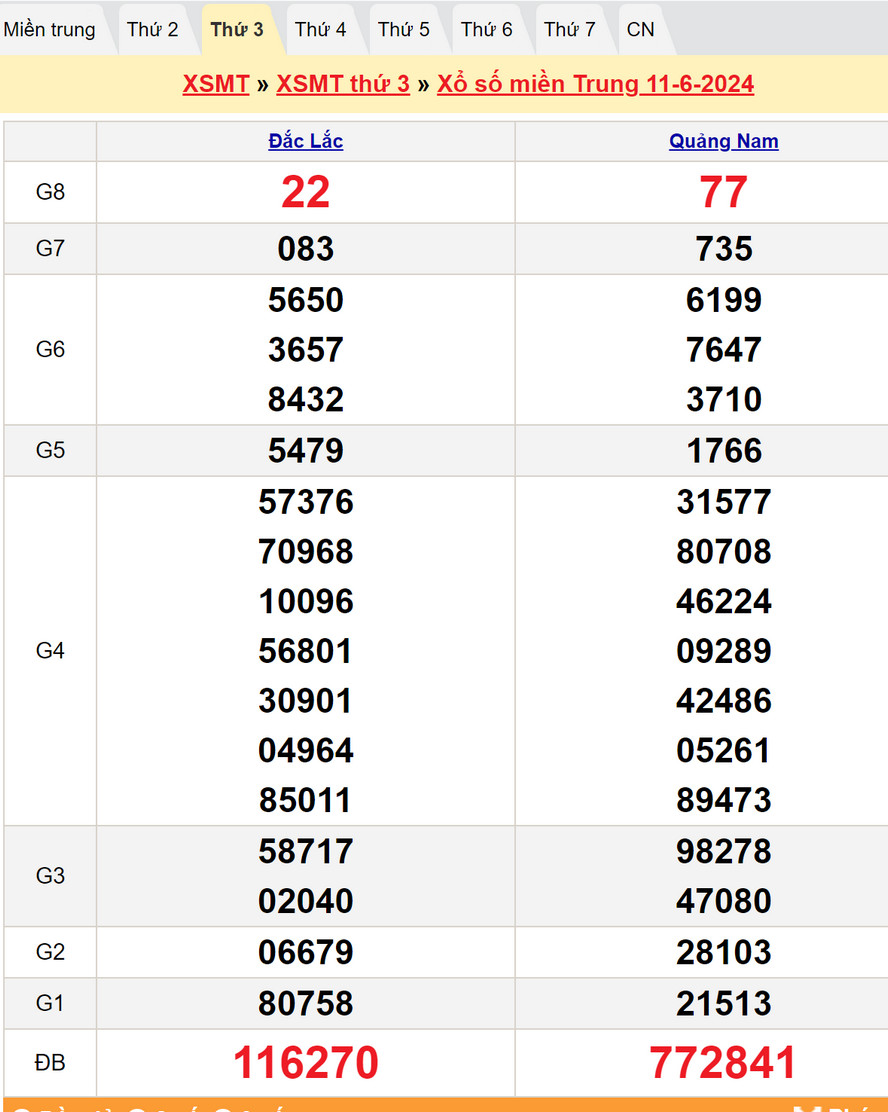Click Quảng Nam special prize number 772841
This screenshot has height=1112, width=888.
pos(724,1063)
